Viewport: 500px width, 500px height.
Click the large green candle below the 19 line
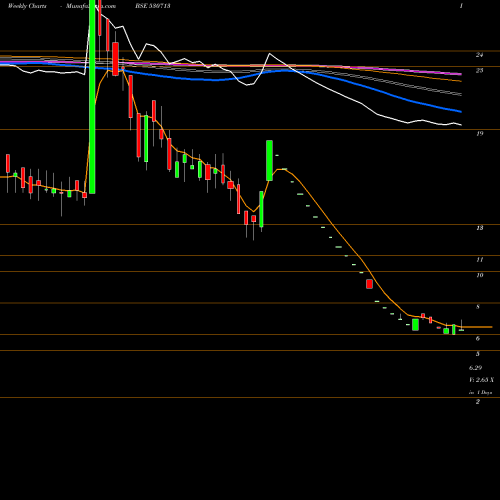point(269,161)
